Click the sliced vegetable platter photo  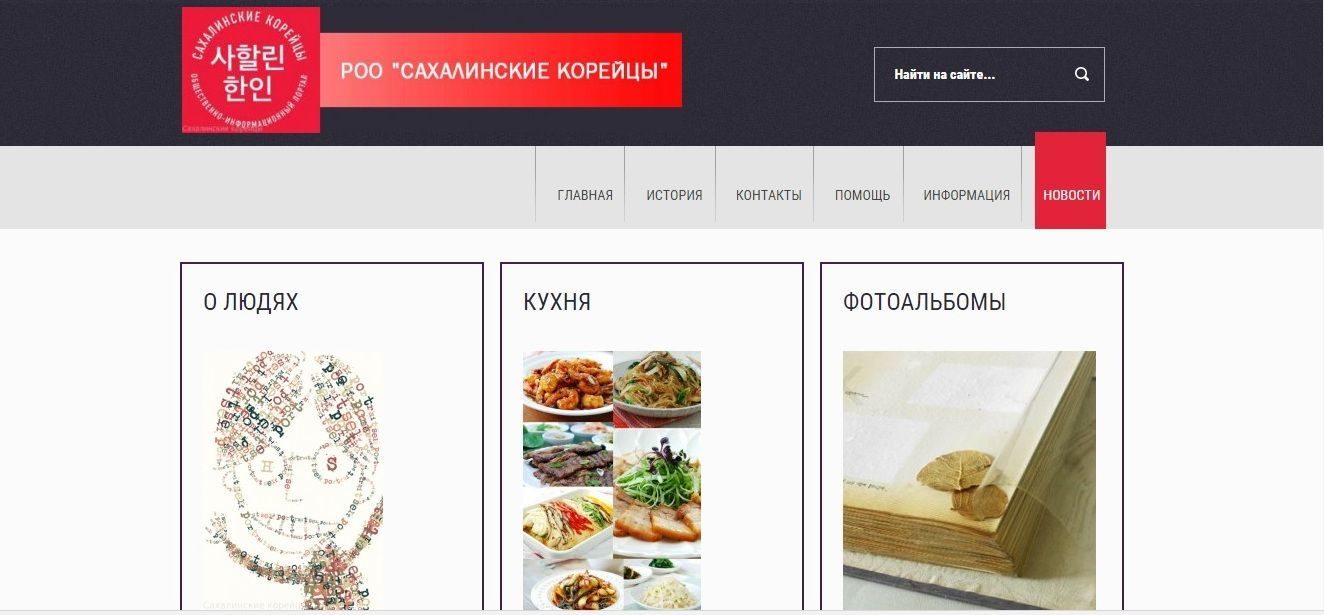[x=567, y=525]
